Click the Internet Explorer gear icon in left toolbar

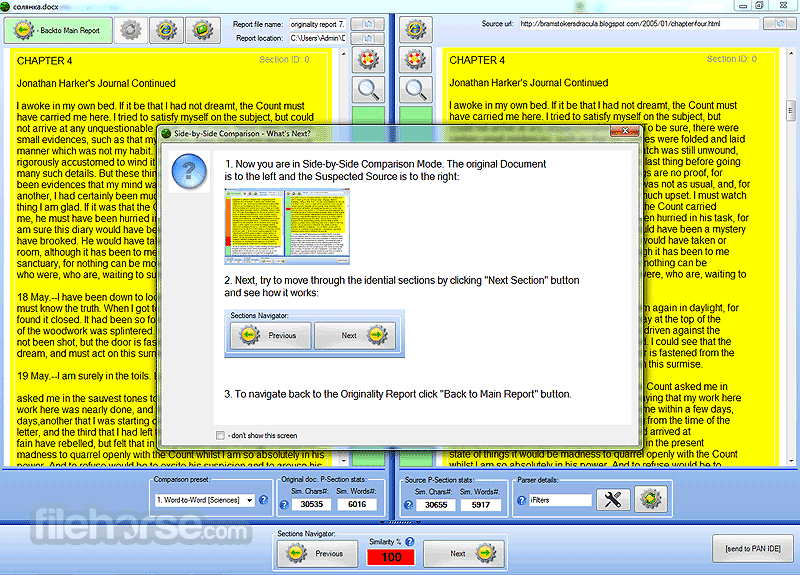[166, 30]
